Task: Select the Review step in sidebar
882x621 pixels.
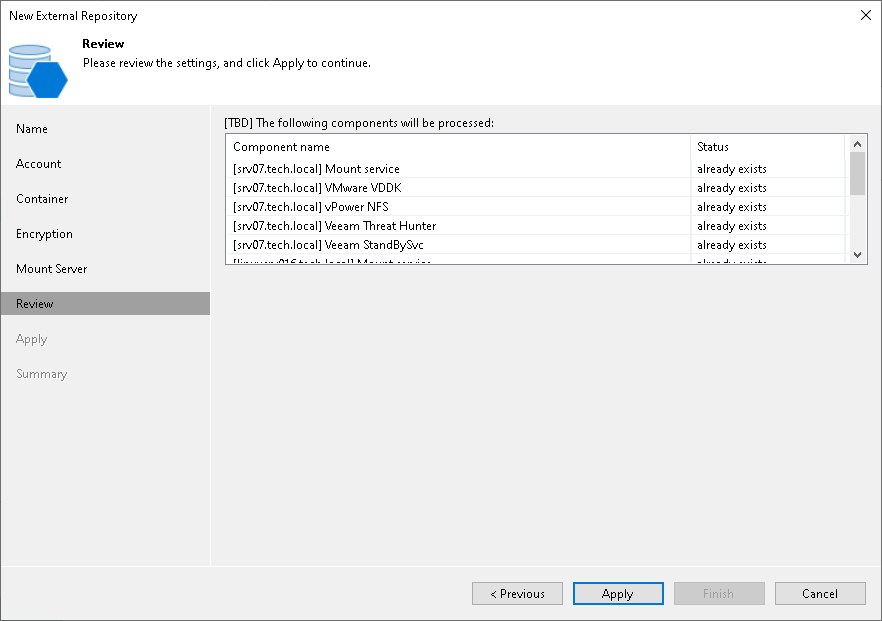Action: [x=105, y=304]
